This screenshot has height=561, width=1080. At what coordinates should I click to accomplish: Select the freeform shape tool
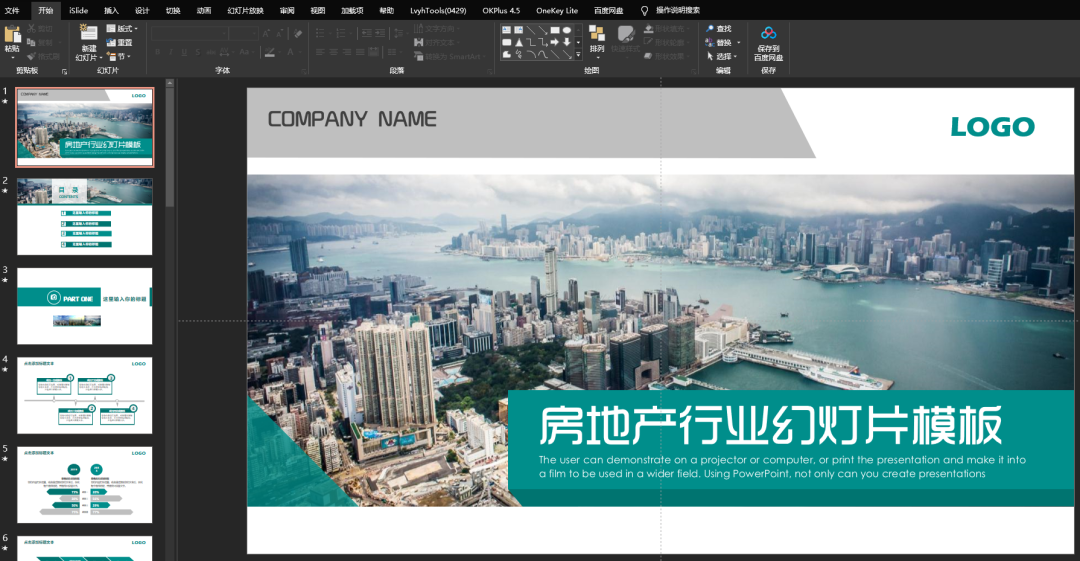(x=507, y=54)
